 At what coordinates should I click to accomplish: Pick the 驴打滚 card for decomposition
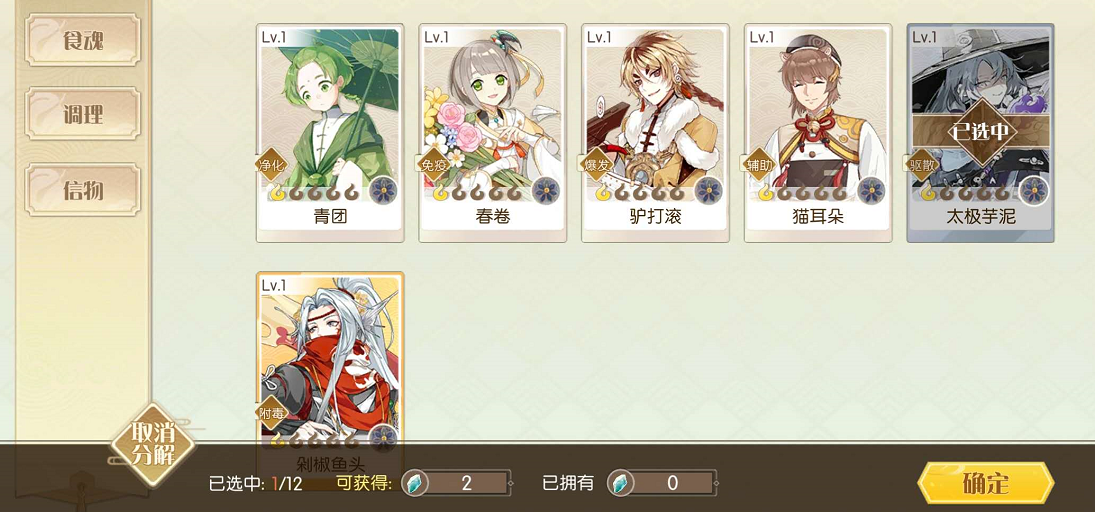point(655,133)
